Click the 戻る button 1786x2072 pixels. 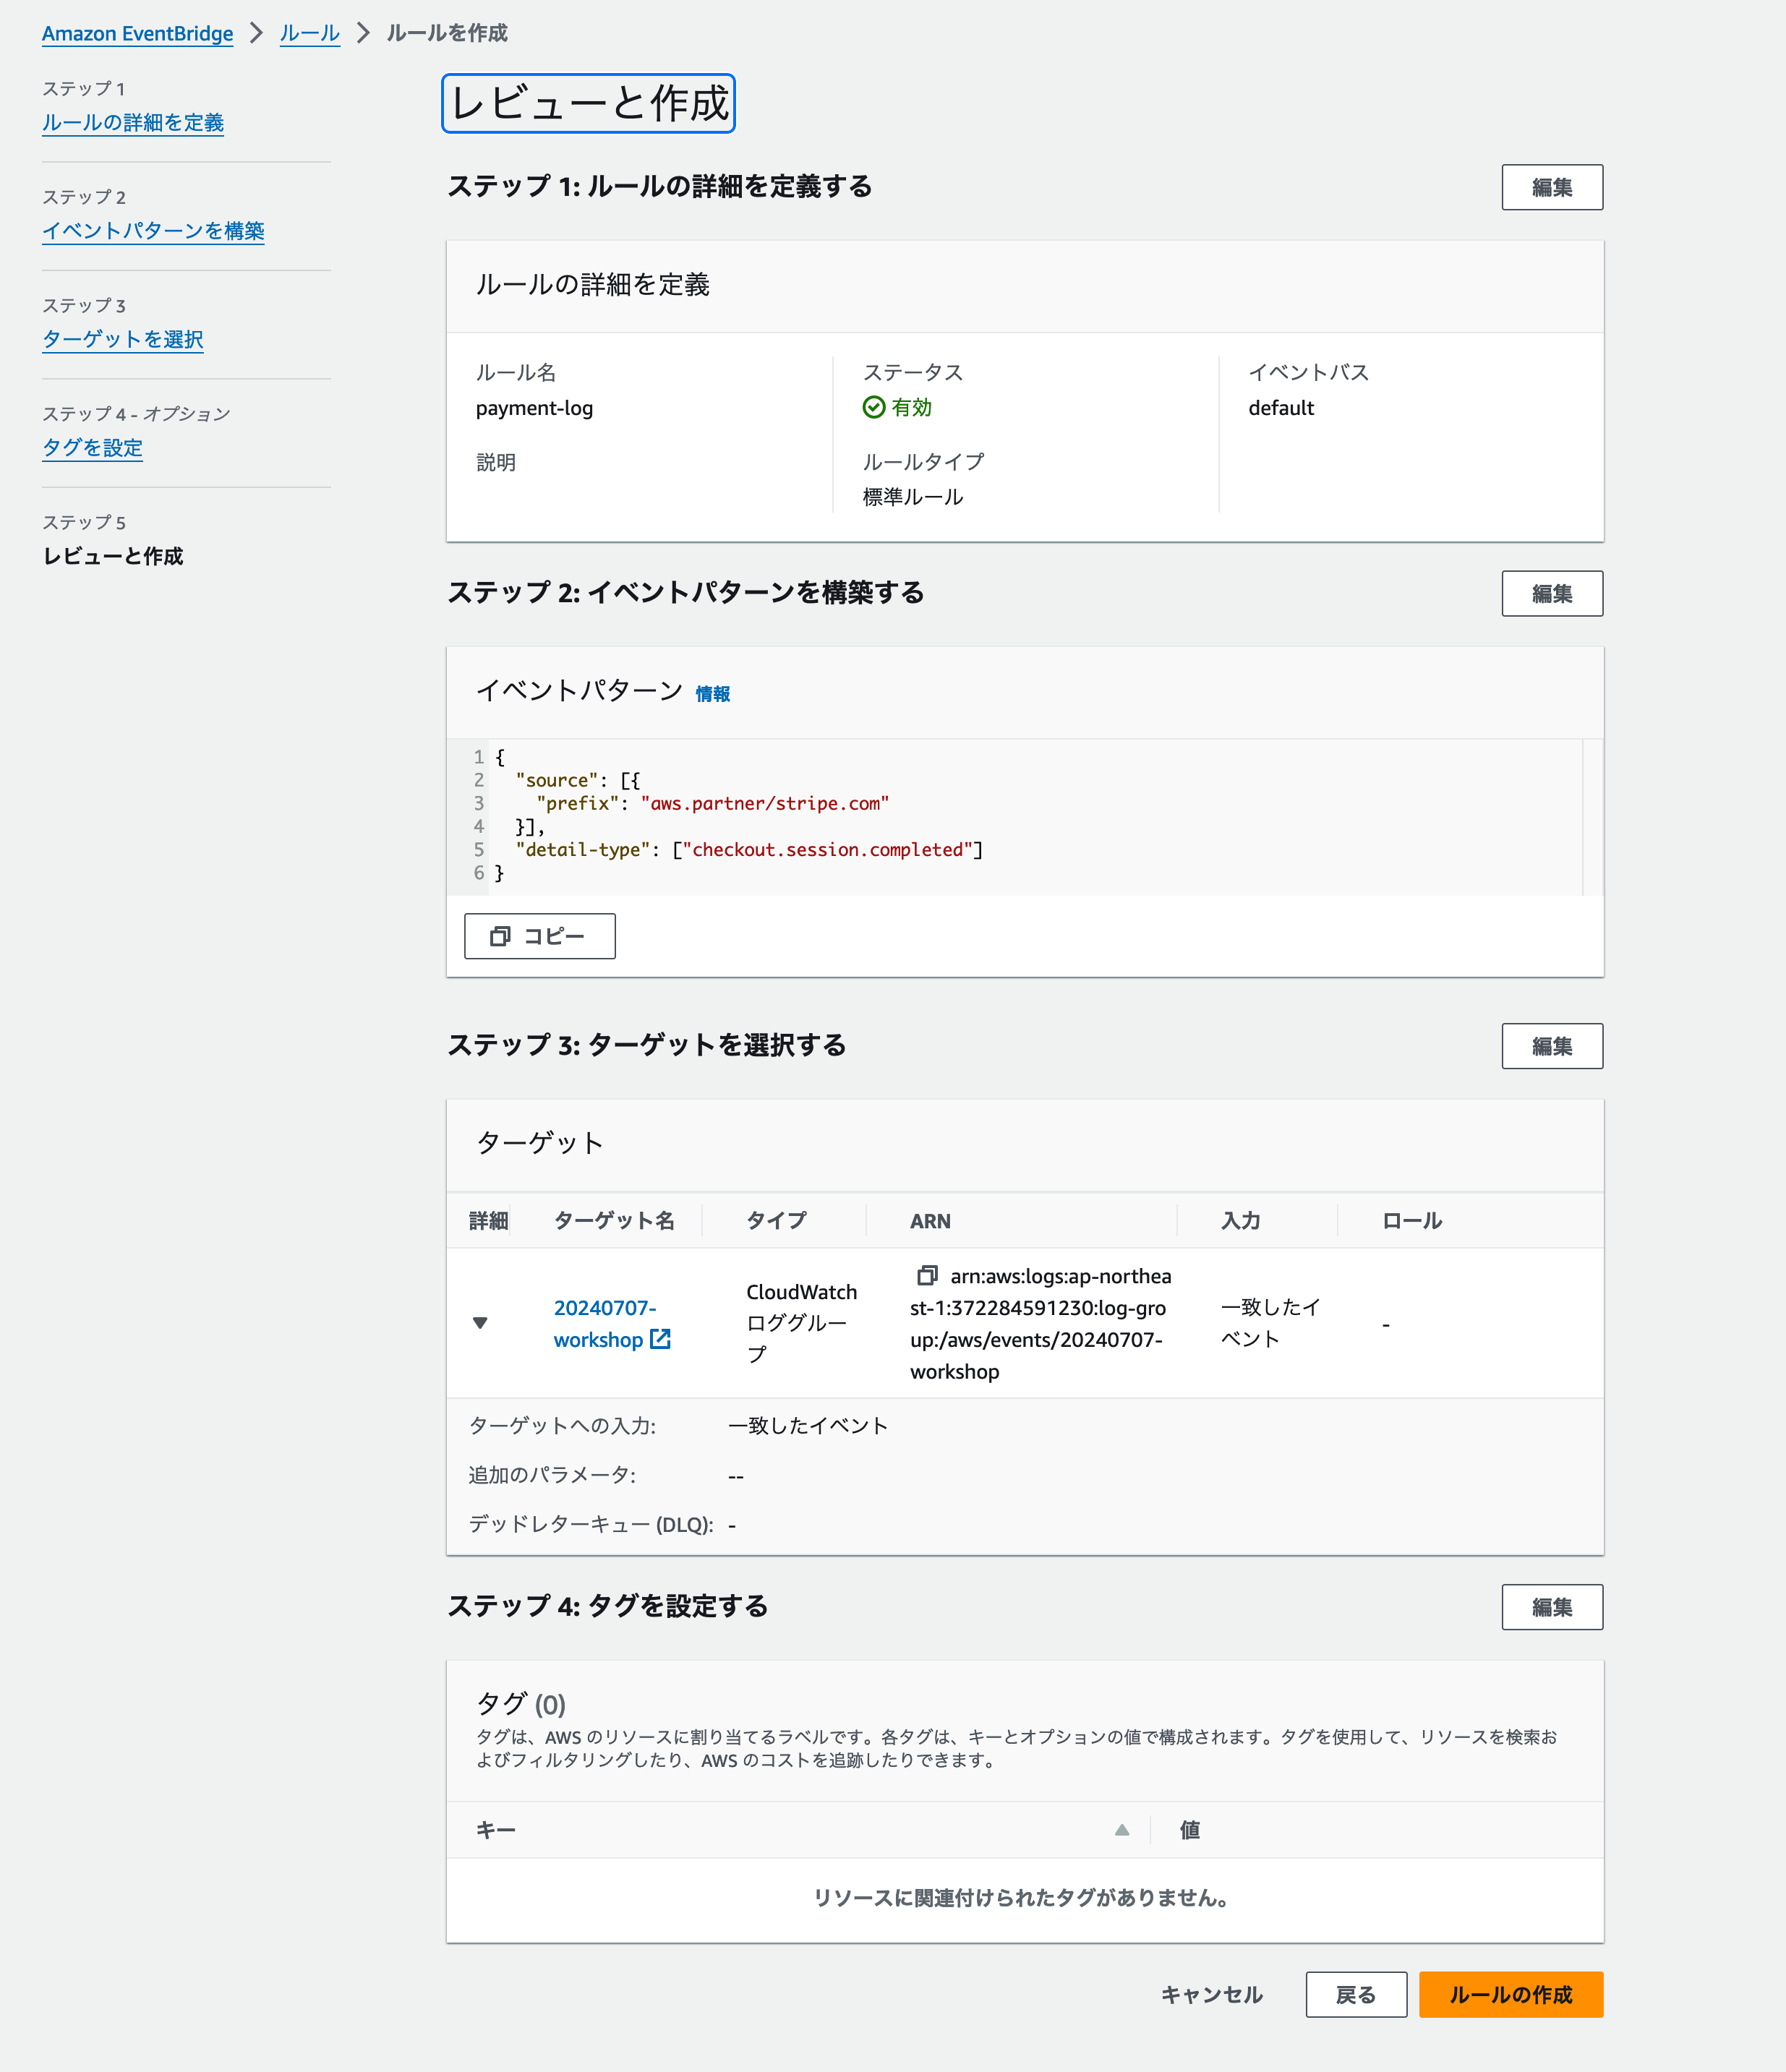(1355, 1994)
